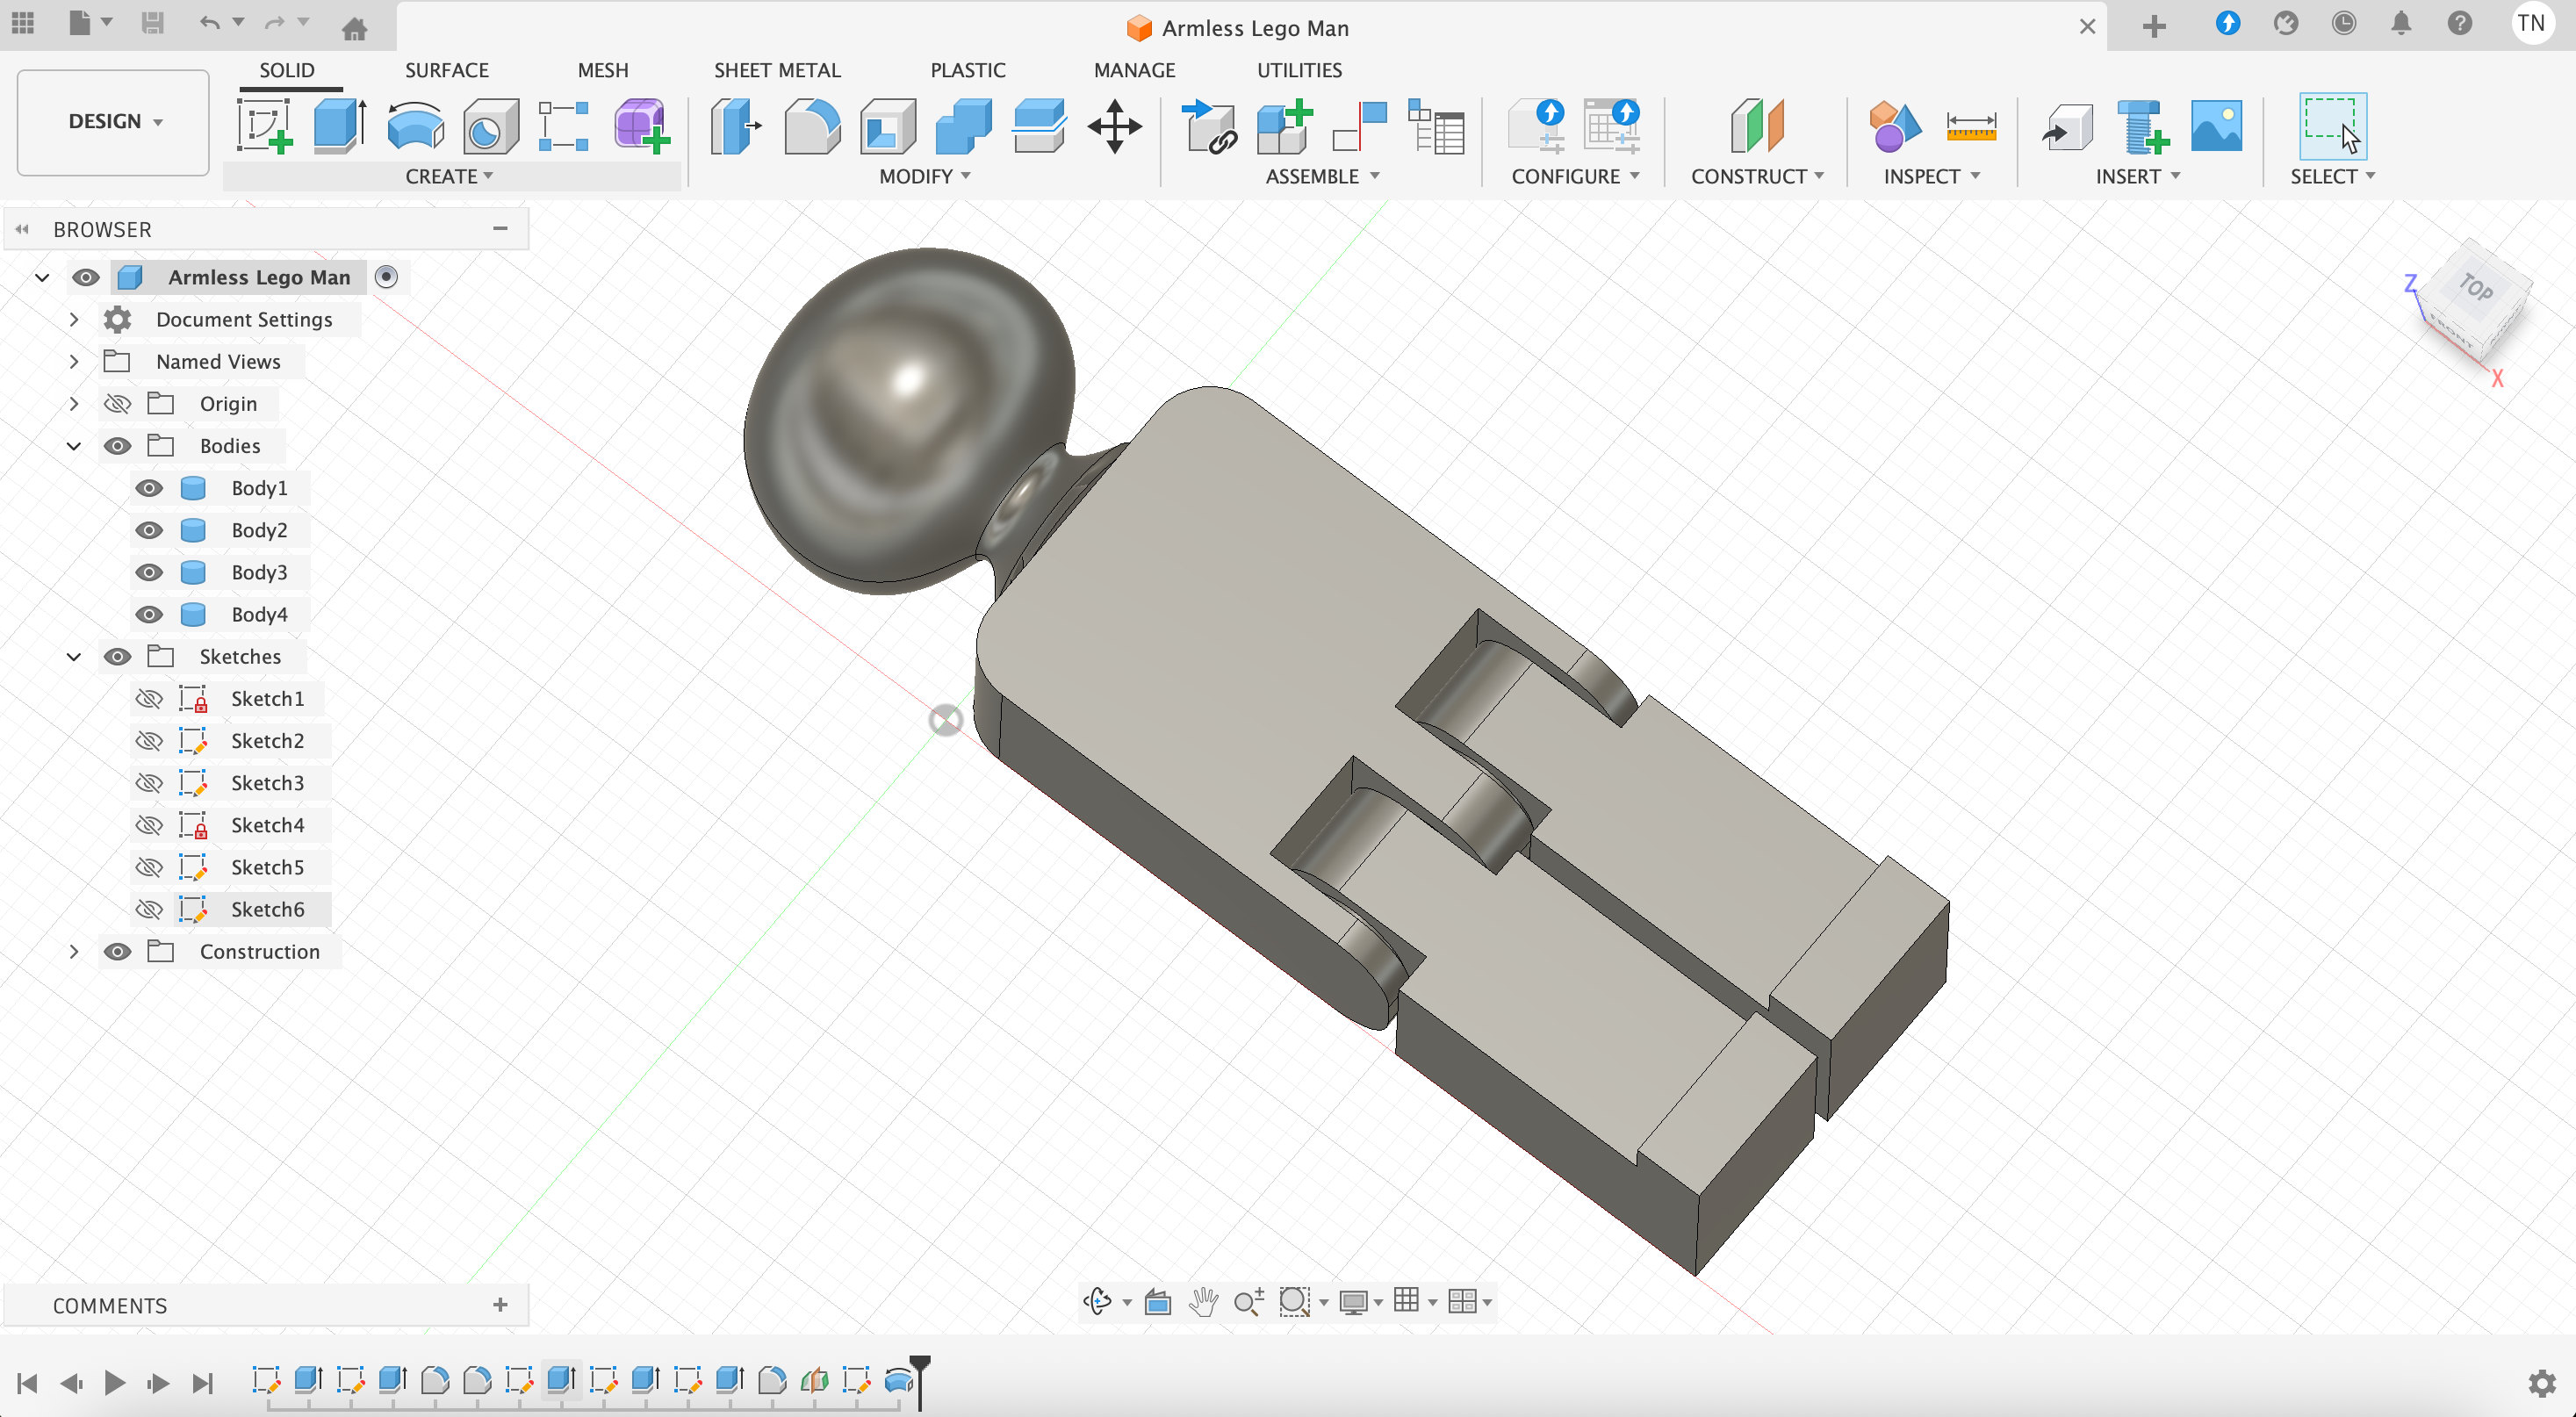This screenshot has height=1417, width=2576.
Task: Select the Extrude tool in Create
Action: click(x=339, y=126)
